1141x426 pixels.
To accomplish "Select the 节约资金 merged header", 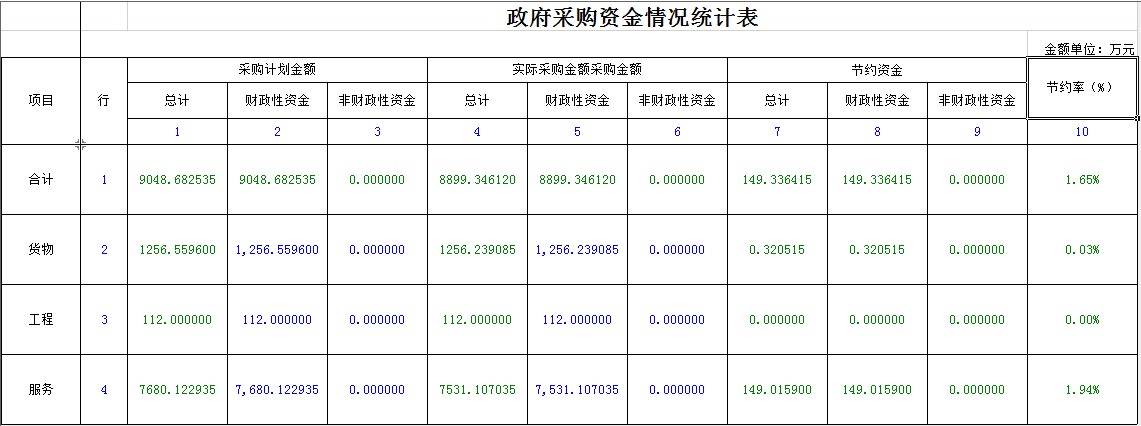I will click(877, 70).
